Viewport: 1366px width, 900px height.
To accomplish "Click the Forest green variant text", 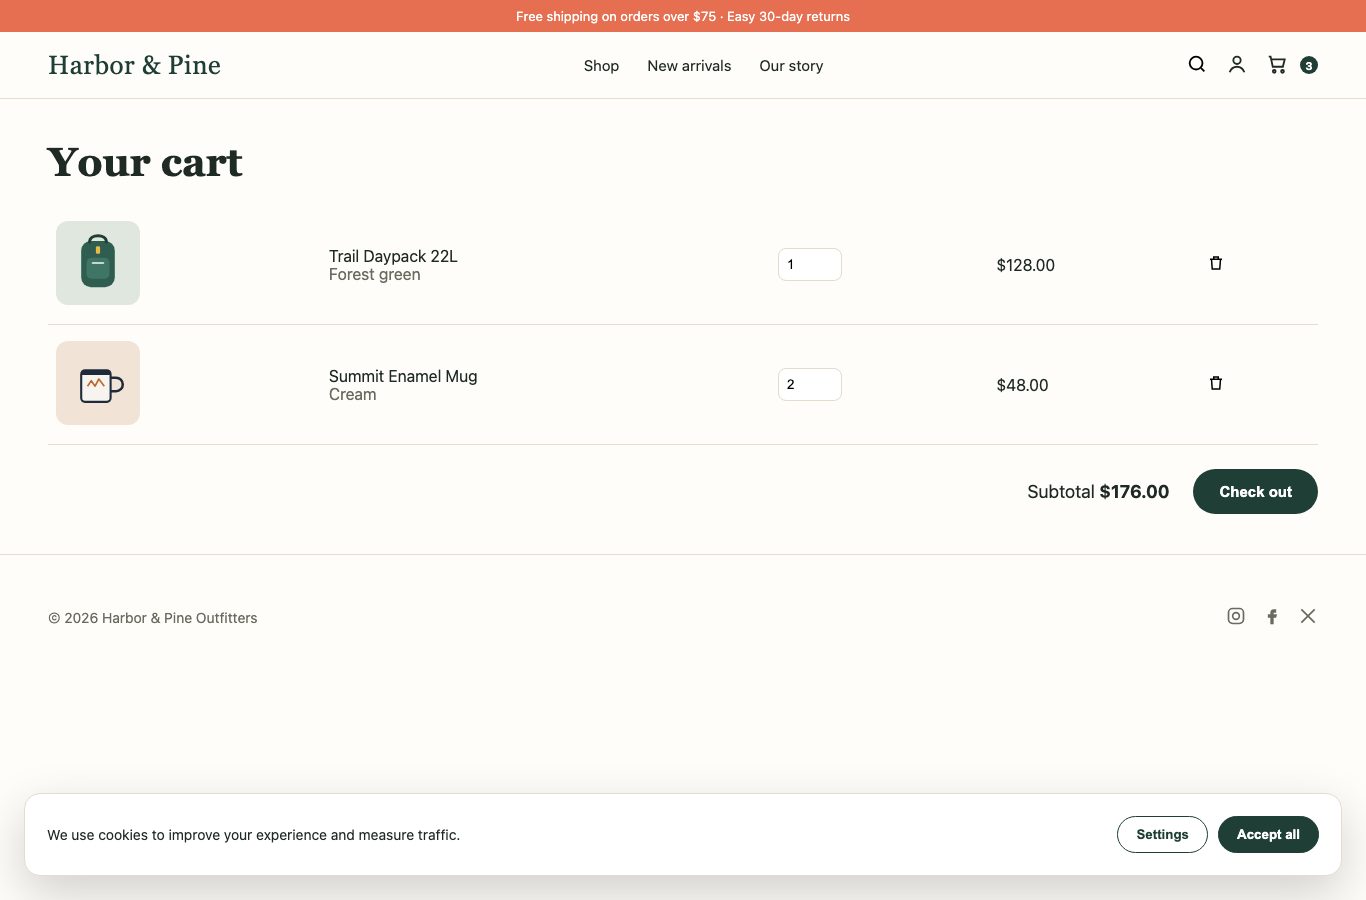I will (375, 275).
